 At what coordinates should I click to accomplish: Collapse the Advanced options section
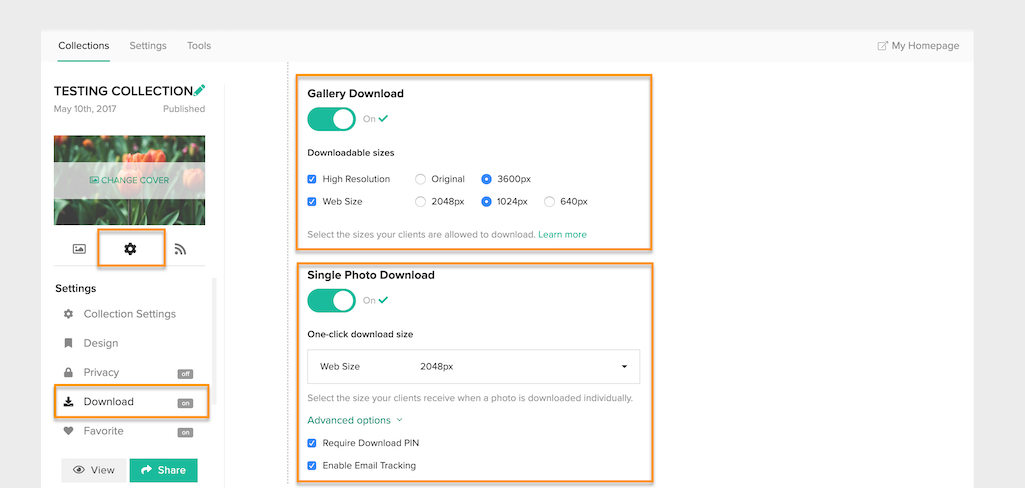click(x=355, y=420)
